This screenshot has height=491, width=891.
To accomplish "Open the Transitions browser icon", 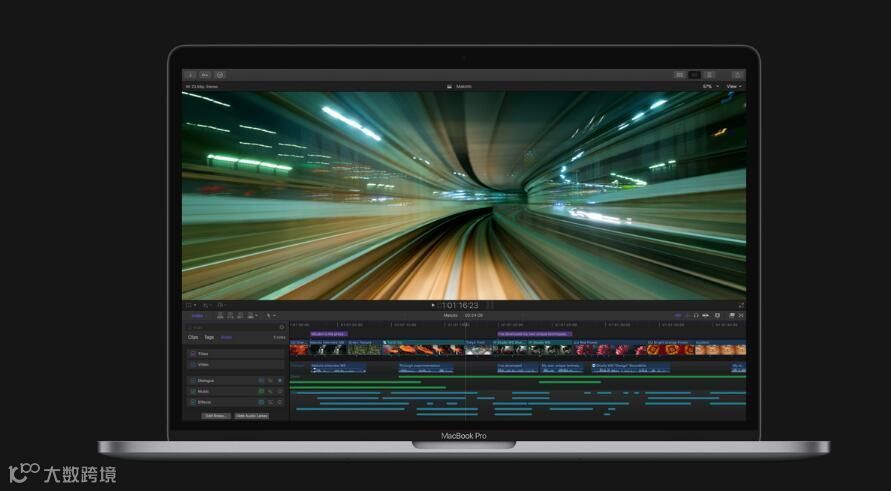I will pos(740,315).
